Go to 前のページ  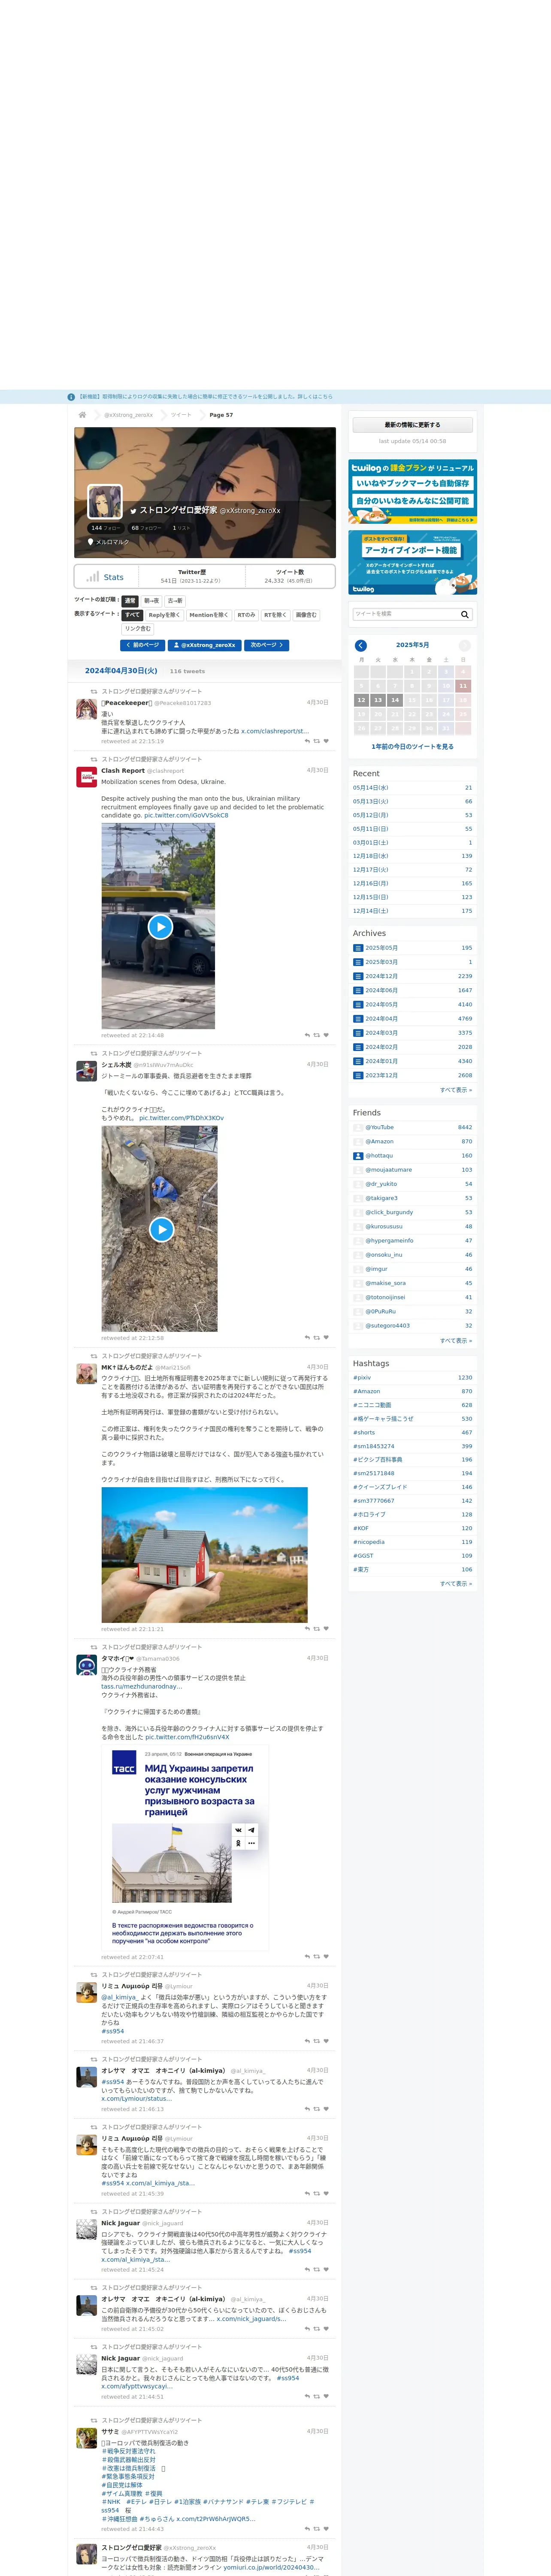pyautogui.click(x=142, y=645)
